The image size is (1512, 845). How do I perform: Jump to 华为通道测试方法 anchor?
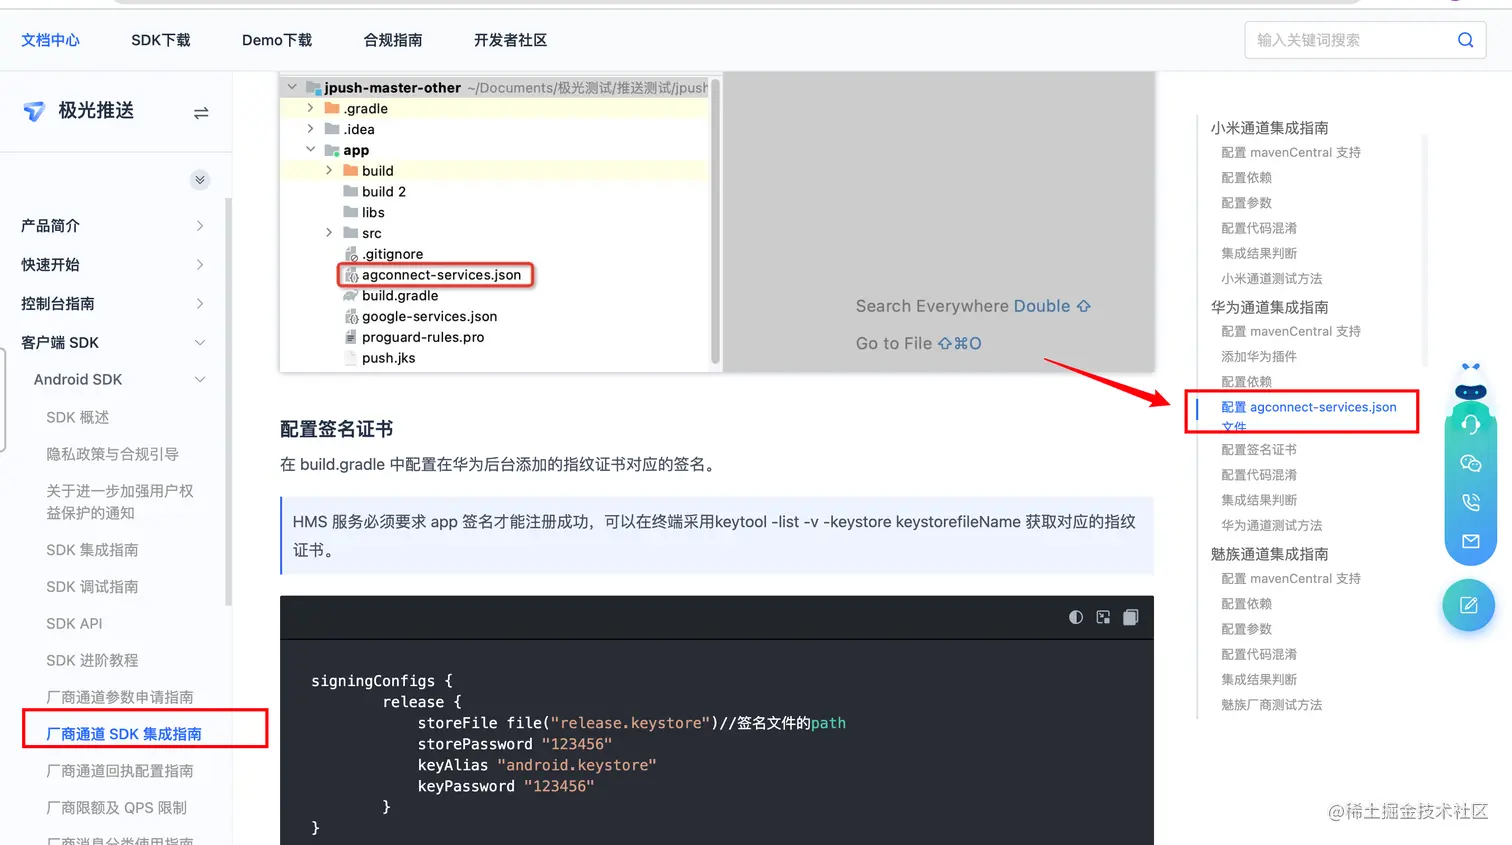point(1271,526)
